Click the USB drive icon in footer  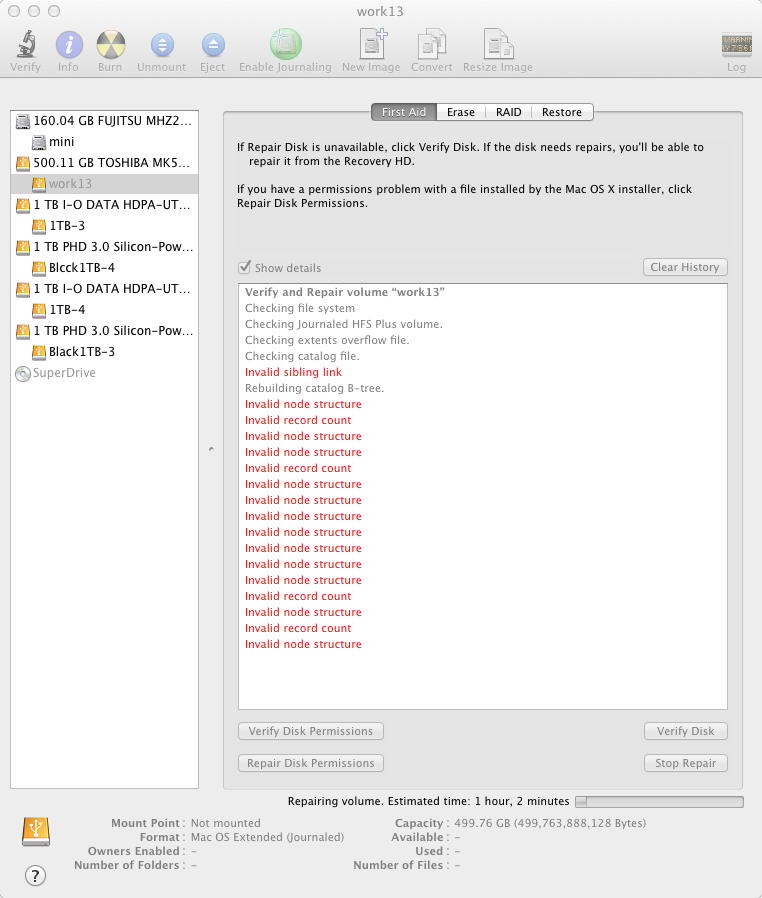(x=36, y=831)
